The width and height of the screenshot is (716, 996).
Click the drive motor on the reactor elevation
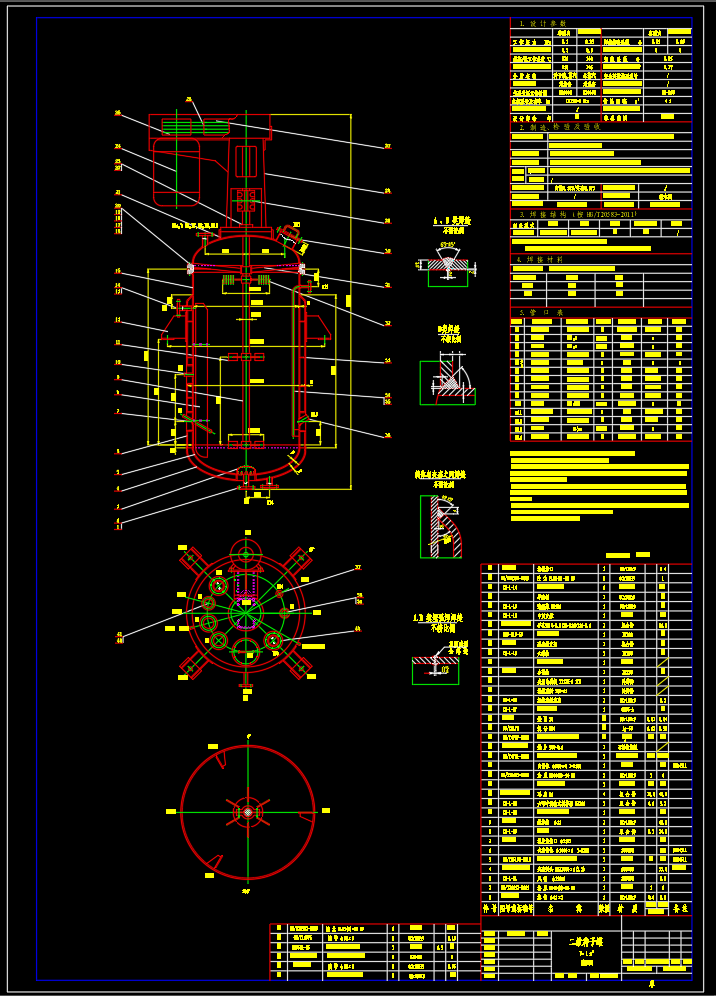tap(176, 172)
